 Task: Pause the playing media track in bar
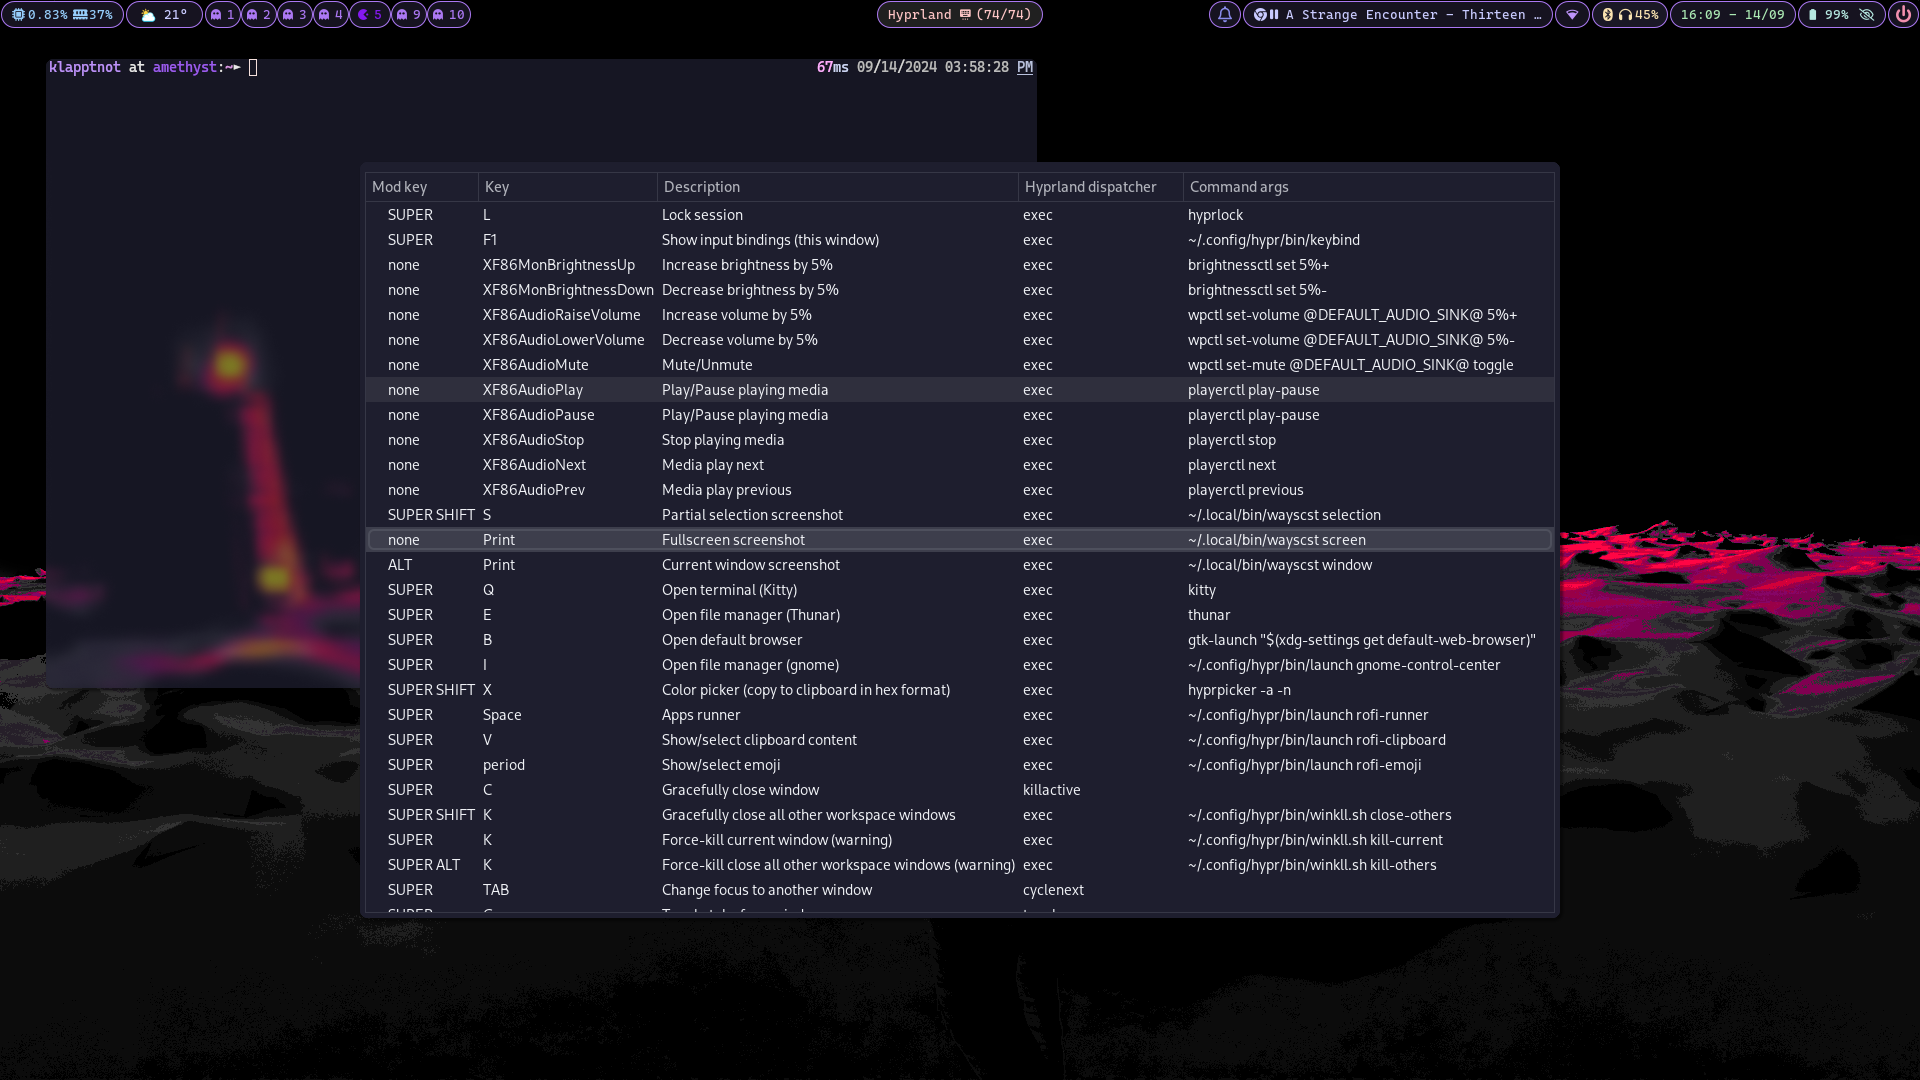point(1274,15)
